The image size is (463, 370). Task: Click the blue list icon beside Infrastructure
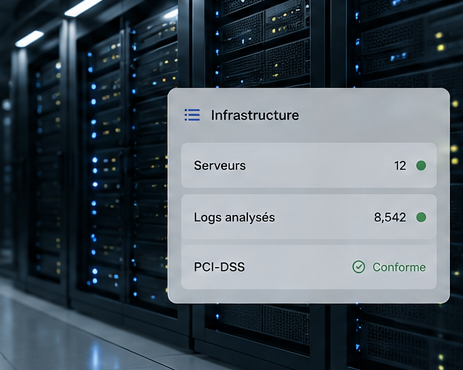192,115
